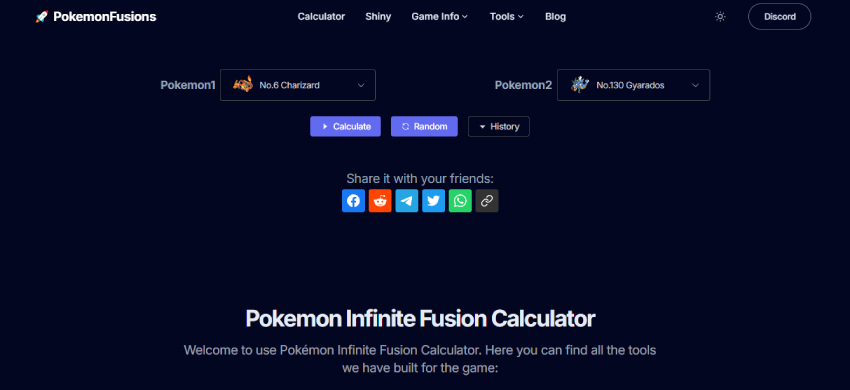Open the Blog nav item

[x=555, y=17]
